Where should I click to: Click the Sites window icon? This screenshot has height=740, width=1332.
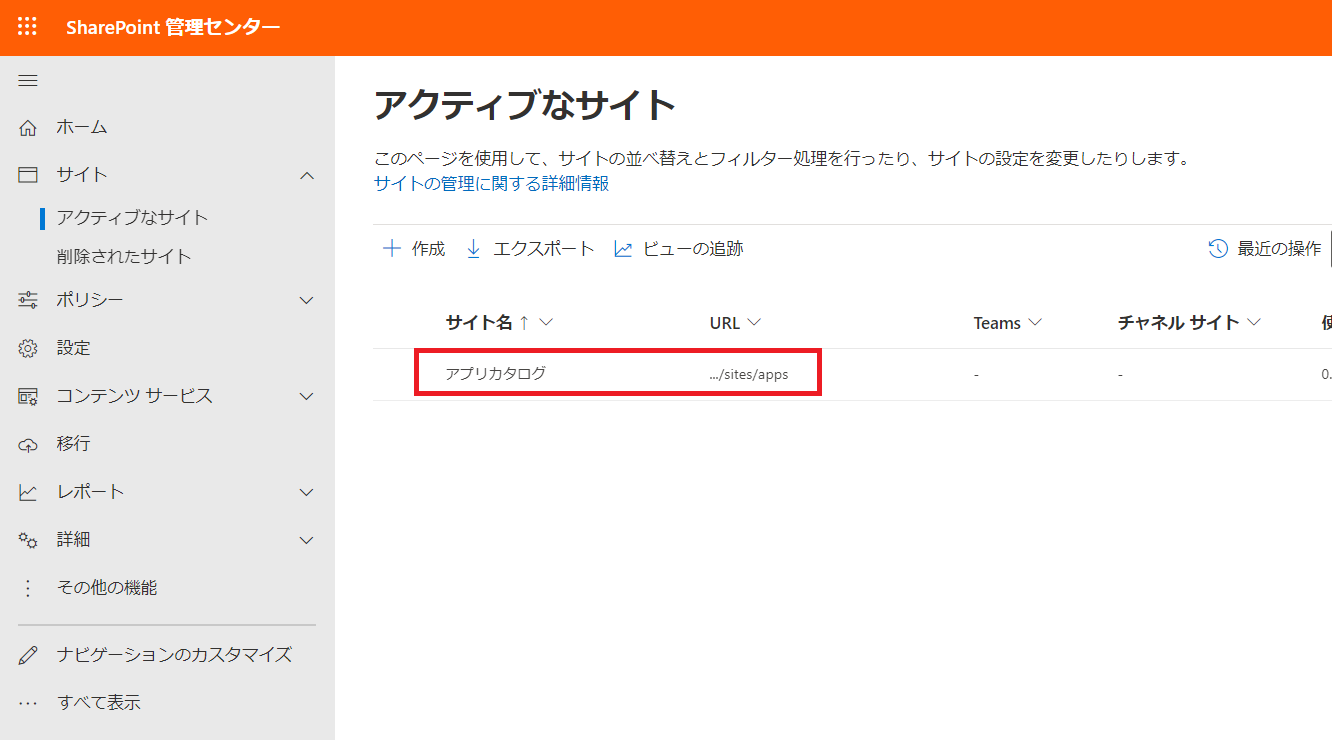point(28,175)
